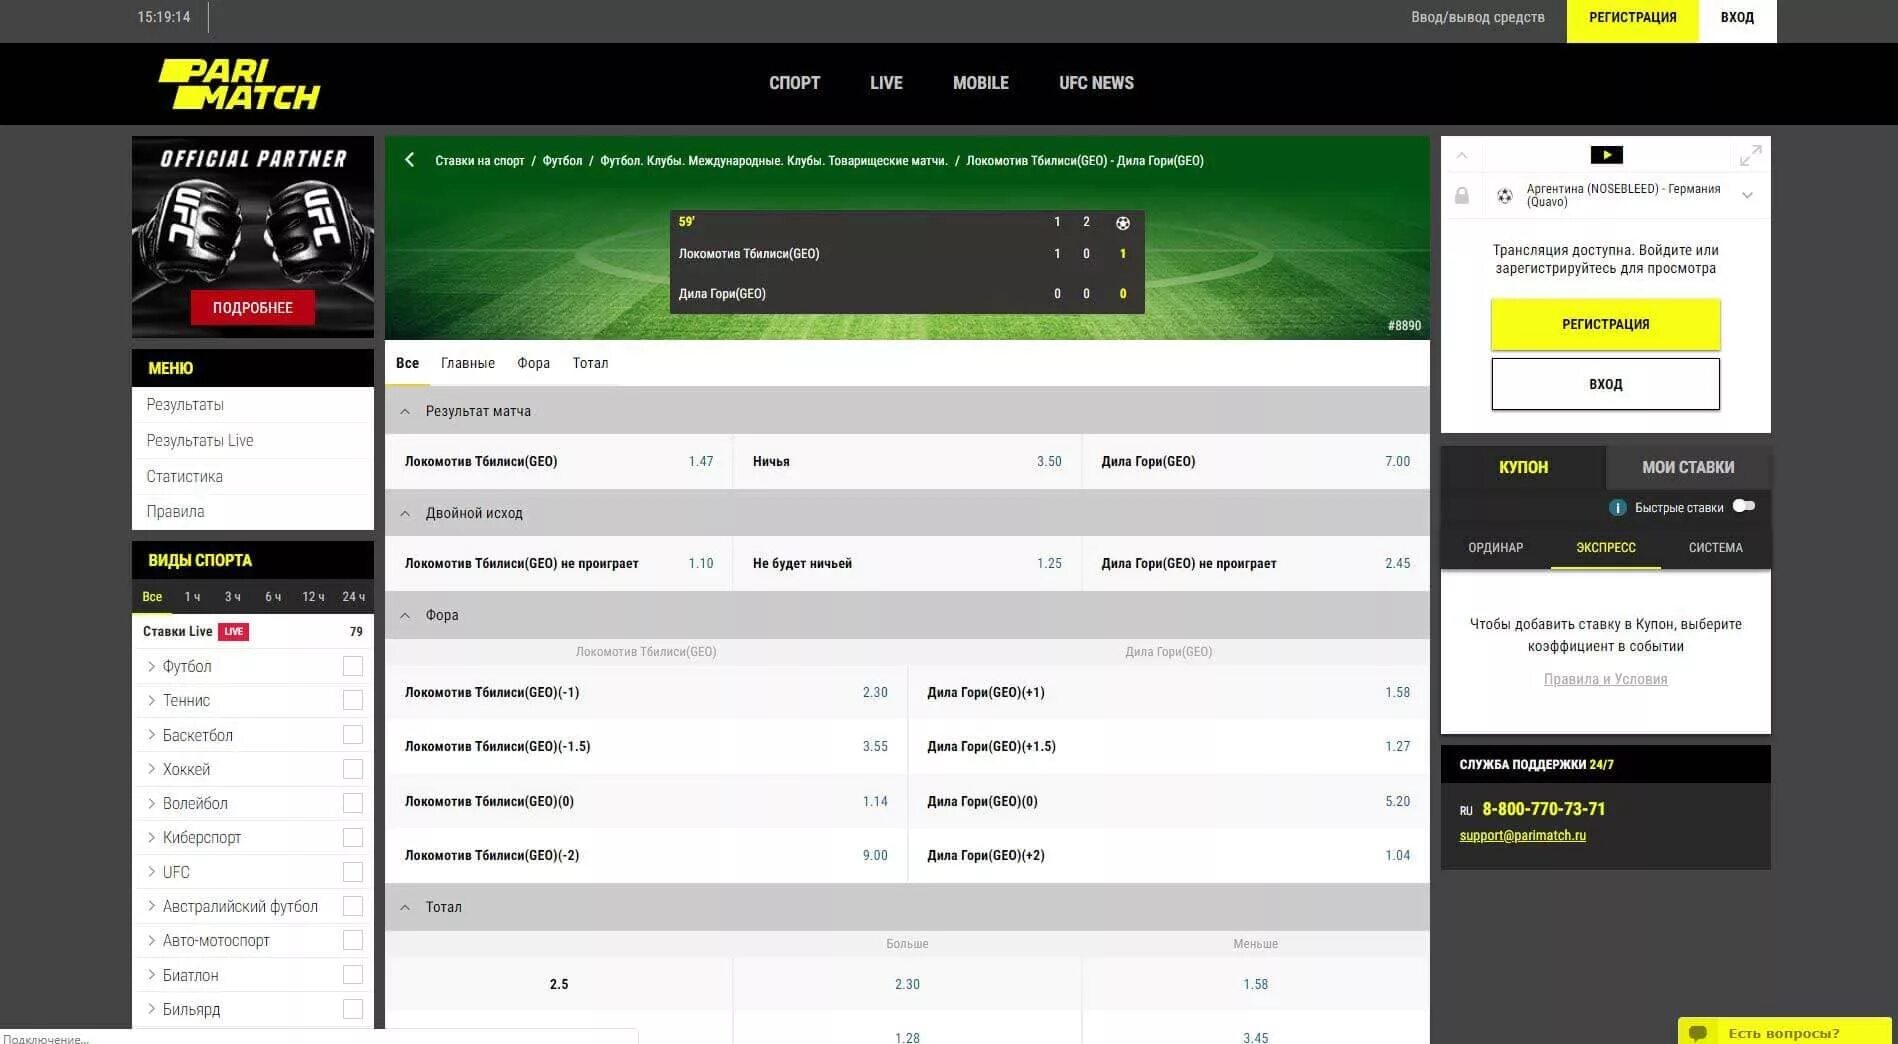Expand the Футбол sport category arrow
Screen dimensions: 1898x1044
click(151, 666)
